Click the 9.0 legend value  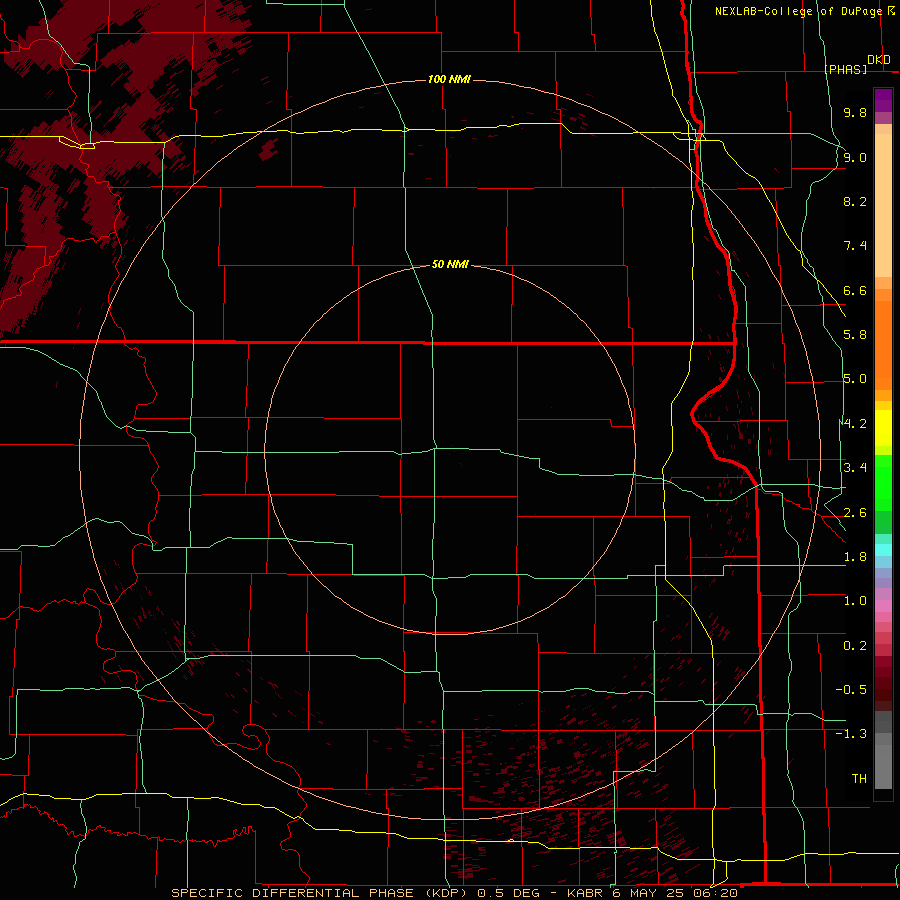point(855,157)
